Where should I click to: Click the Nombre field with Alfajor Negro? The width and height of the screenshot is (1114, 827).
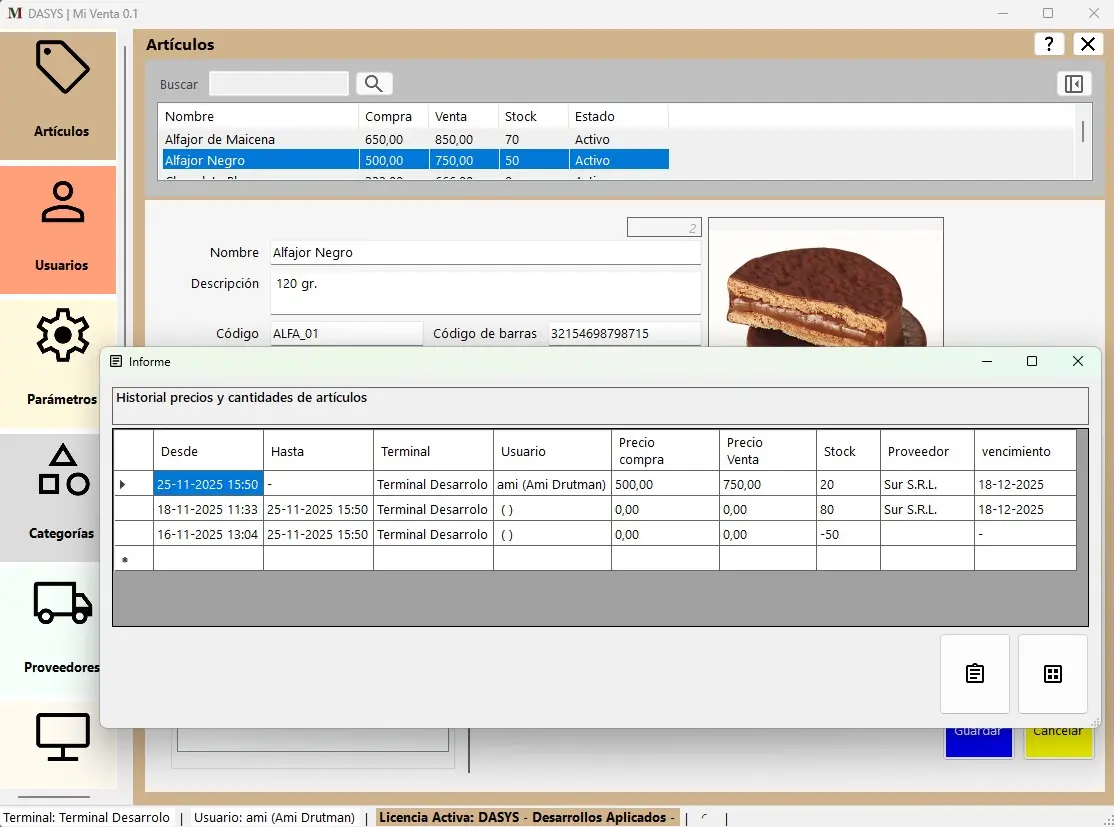(485, 253)
